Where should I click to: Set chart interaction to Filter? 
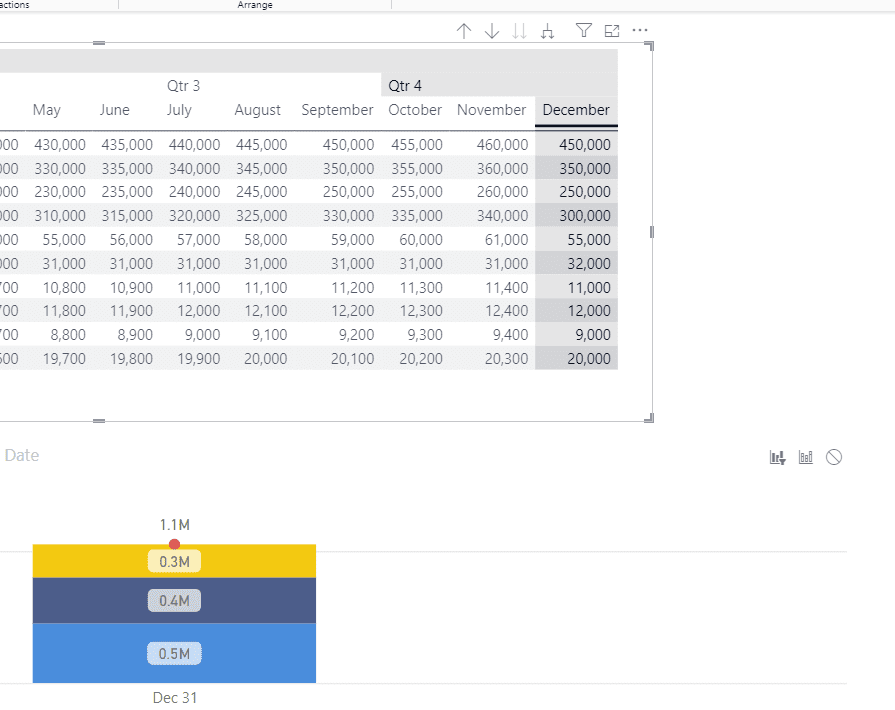[777, 457]
